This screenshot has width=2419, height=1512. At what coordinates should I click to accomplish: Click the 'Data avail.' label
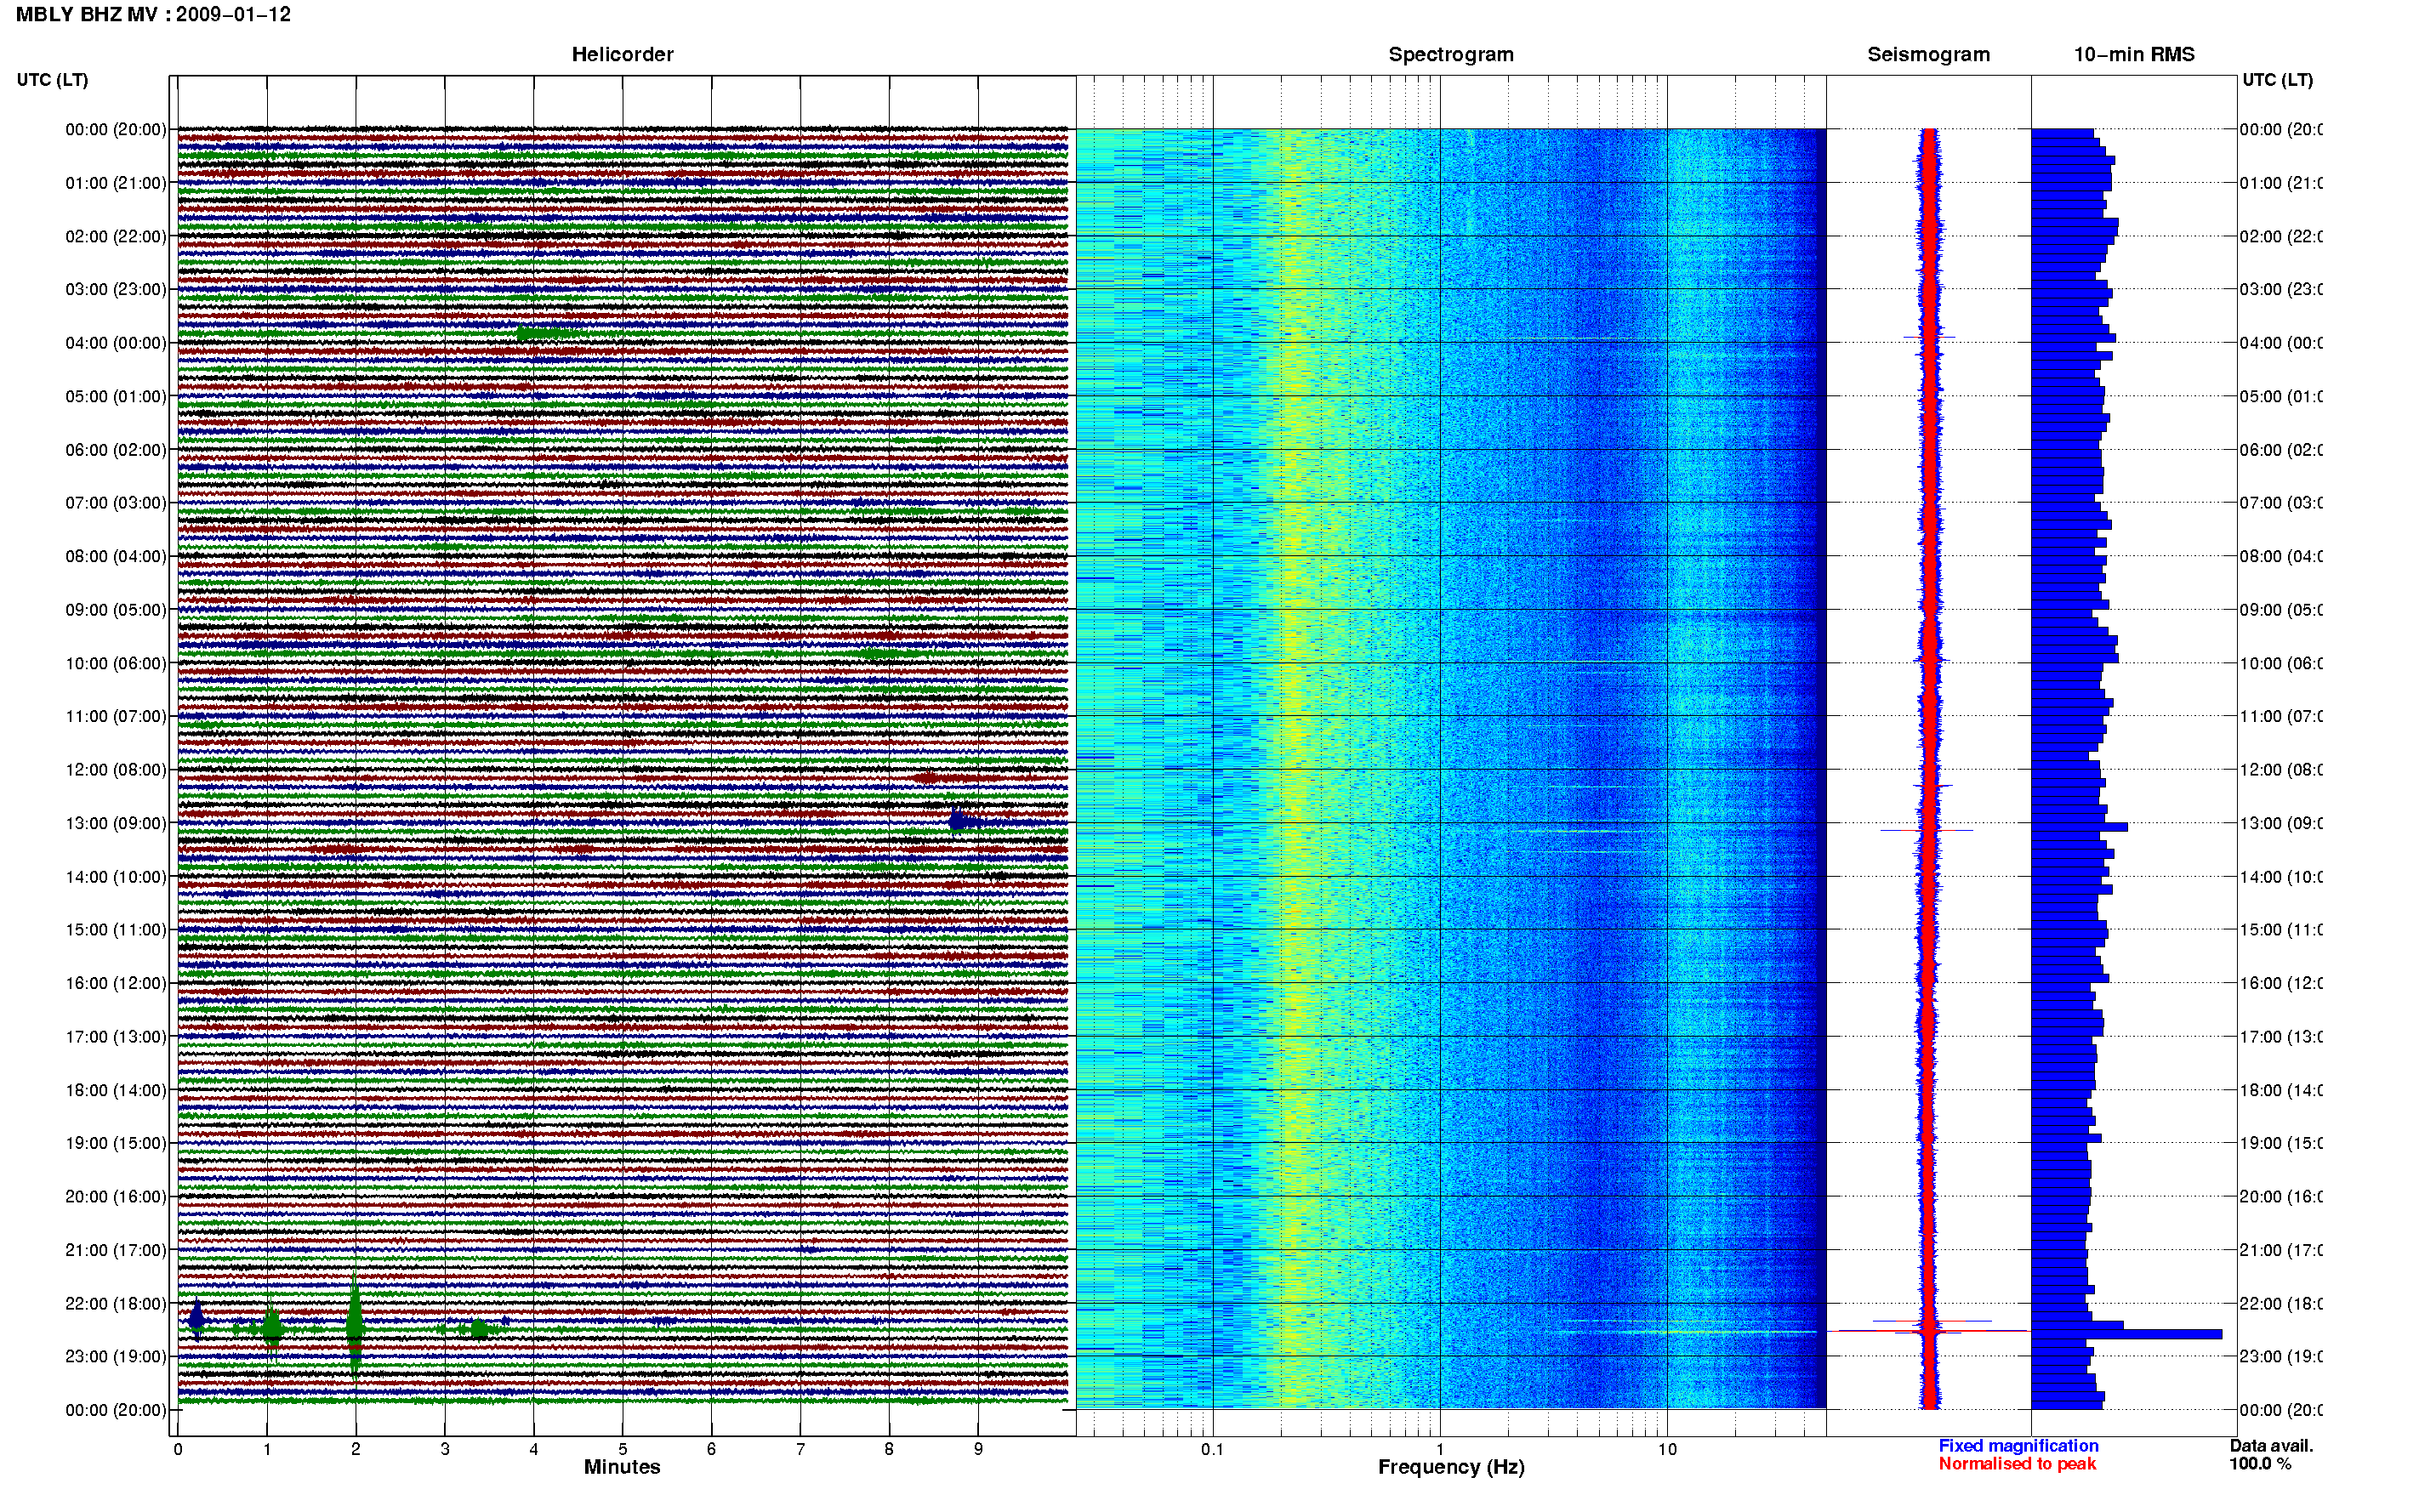click(2271, 1446)
